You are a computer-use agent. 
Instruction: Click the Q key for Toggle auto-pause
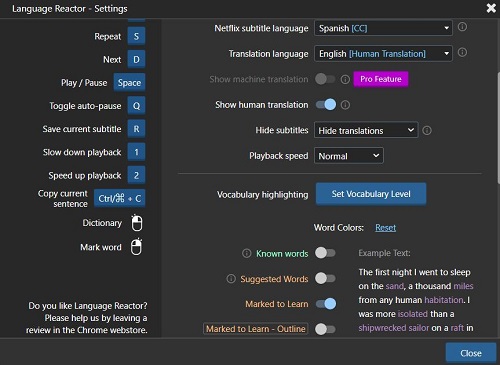tap(136, 106)
